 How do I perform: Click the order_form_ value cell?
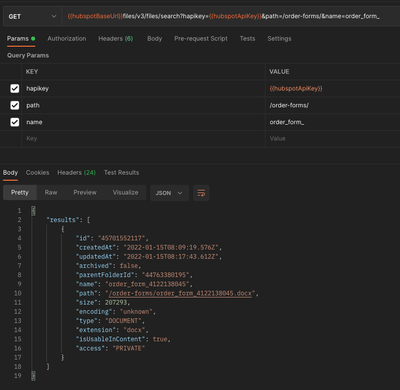coord(333,122)
